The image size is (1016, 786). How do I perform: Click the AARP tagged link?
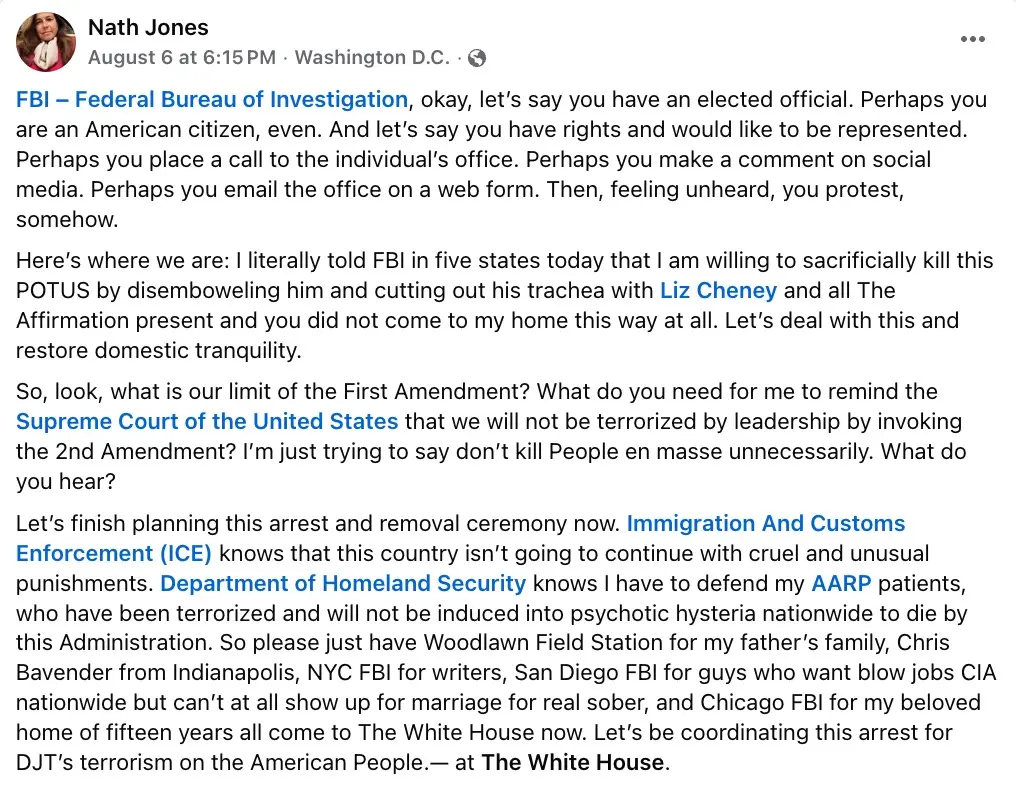[839, 583]
